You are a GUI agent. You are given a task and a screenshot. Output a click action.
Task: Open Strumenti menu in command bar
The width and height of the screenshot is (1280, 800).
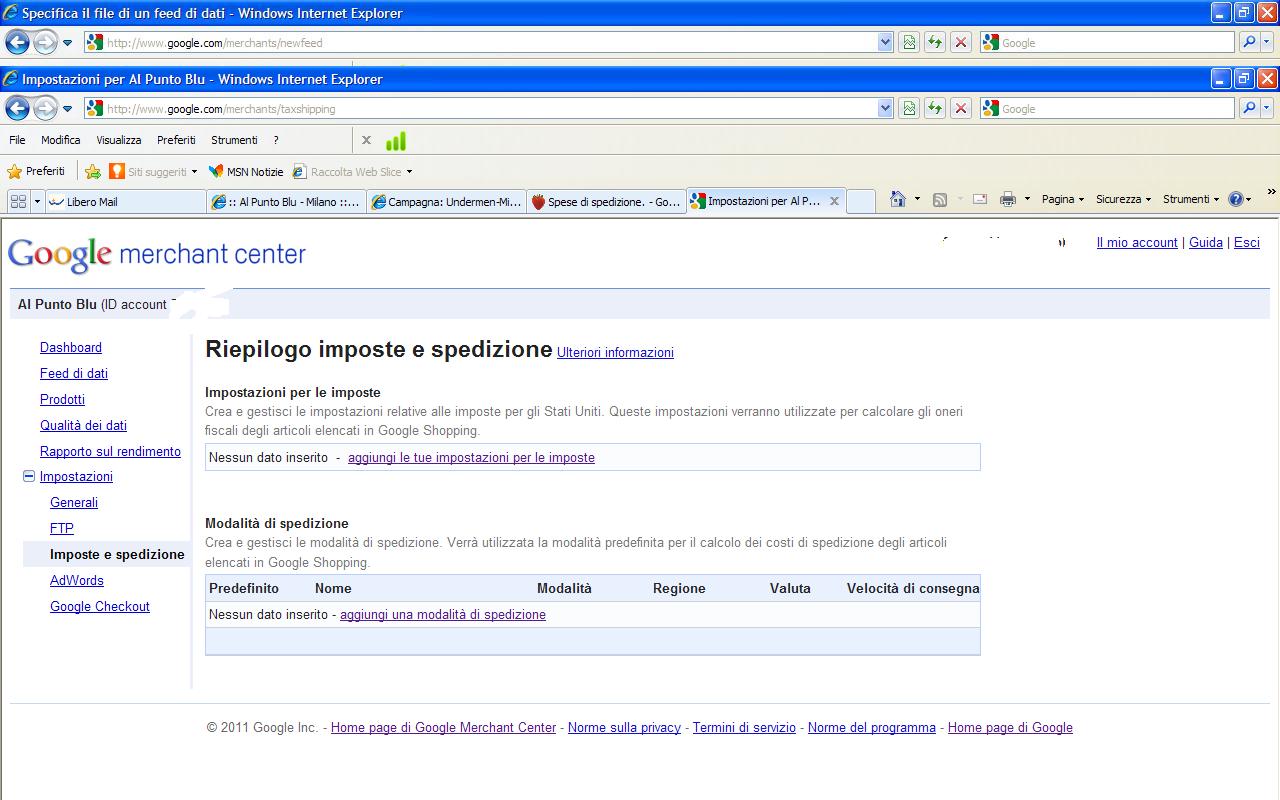pos(1191,199)
